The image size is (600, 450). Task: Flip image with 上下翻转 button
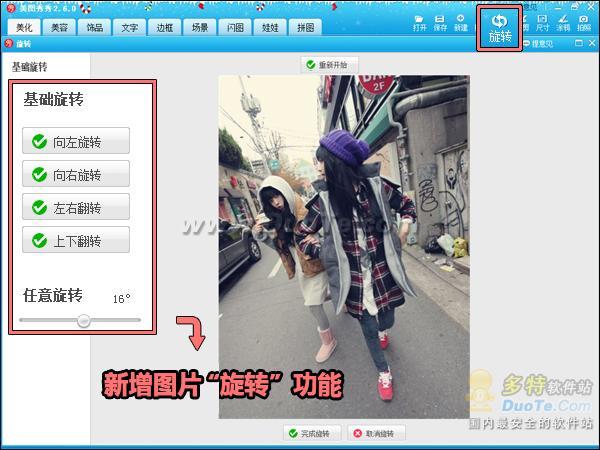click(76, 240)
